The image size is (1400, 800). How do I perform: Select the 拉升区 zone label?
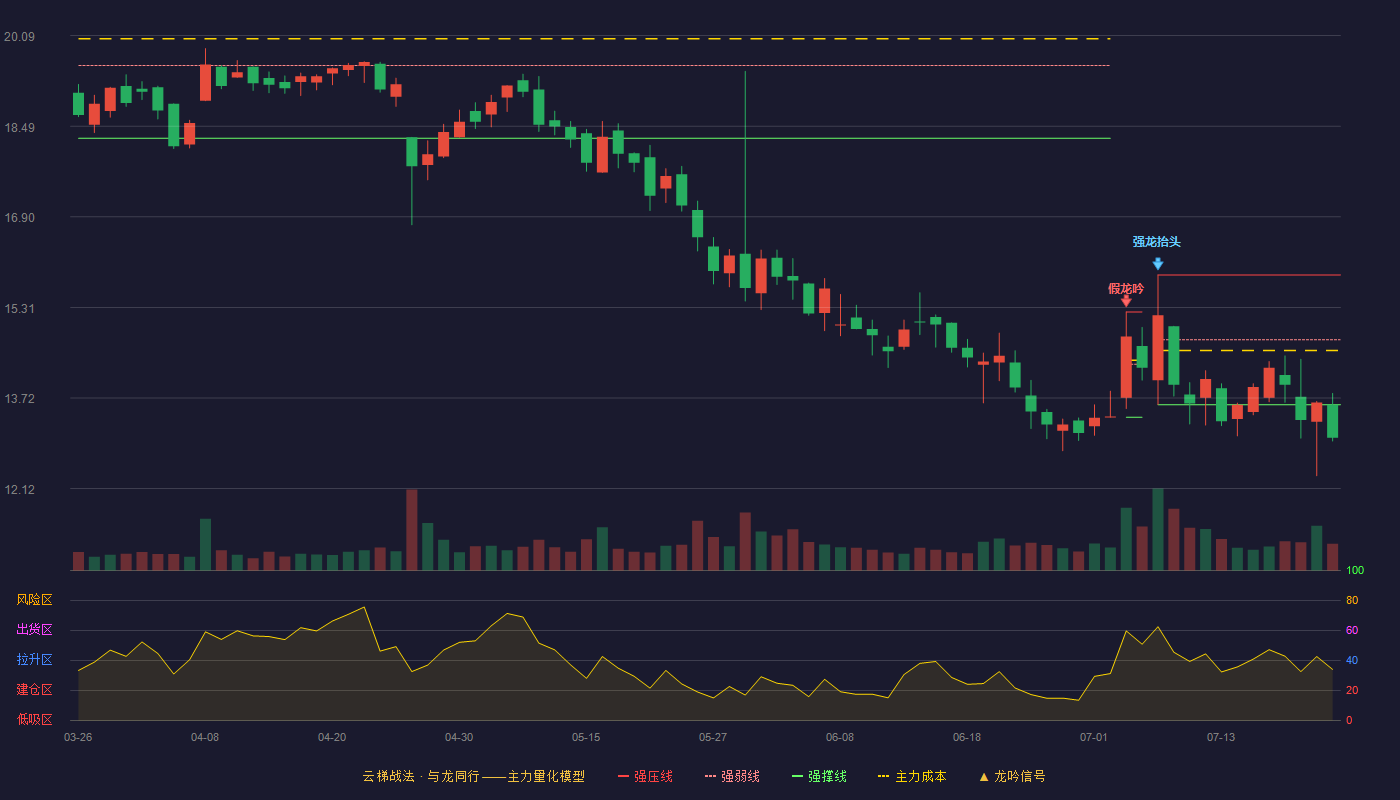(x=34, y=660)
